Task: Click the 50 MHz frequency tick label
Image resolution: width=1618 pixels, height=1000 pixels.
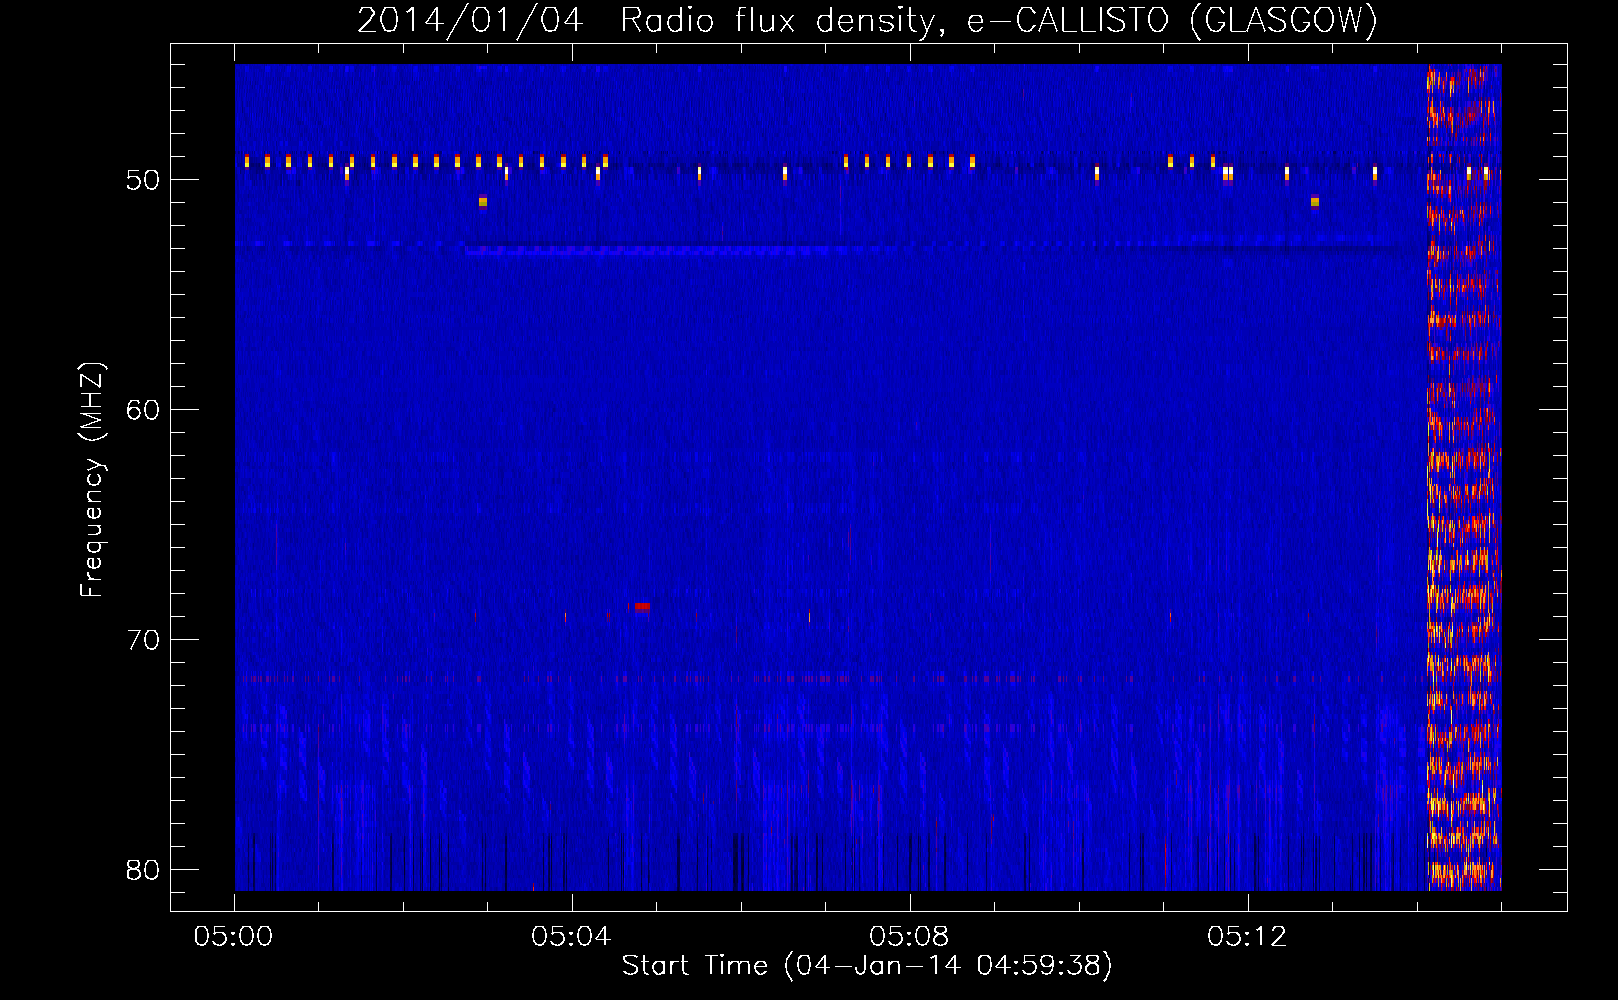Action: tap(143, 181)
